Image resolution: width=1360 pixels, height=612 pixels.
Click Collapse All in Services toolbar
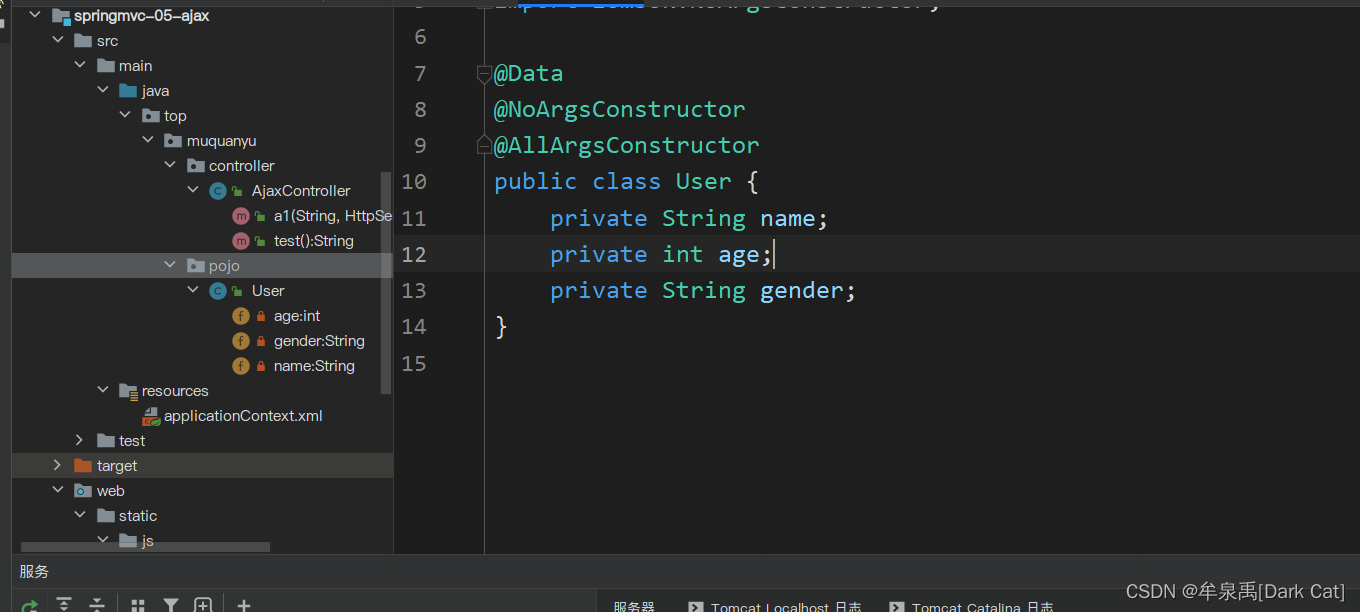coord(97,605)
